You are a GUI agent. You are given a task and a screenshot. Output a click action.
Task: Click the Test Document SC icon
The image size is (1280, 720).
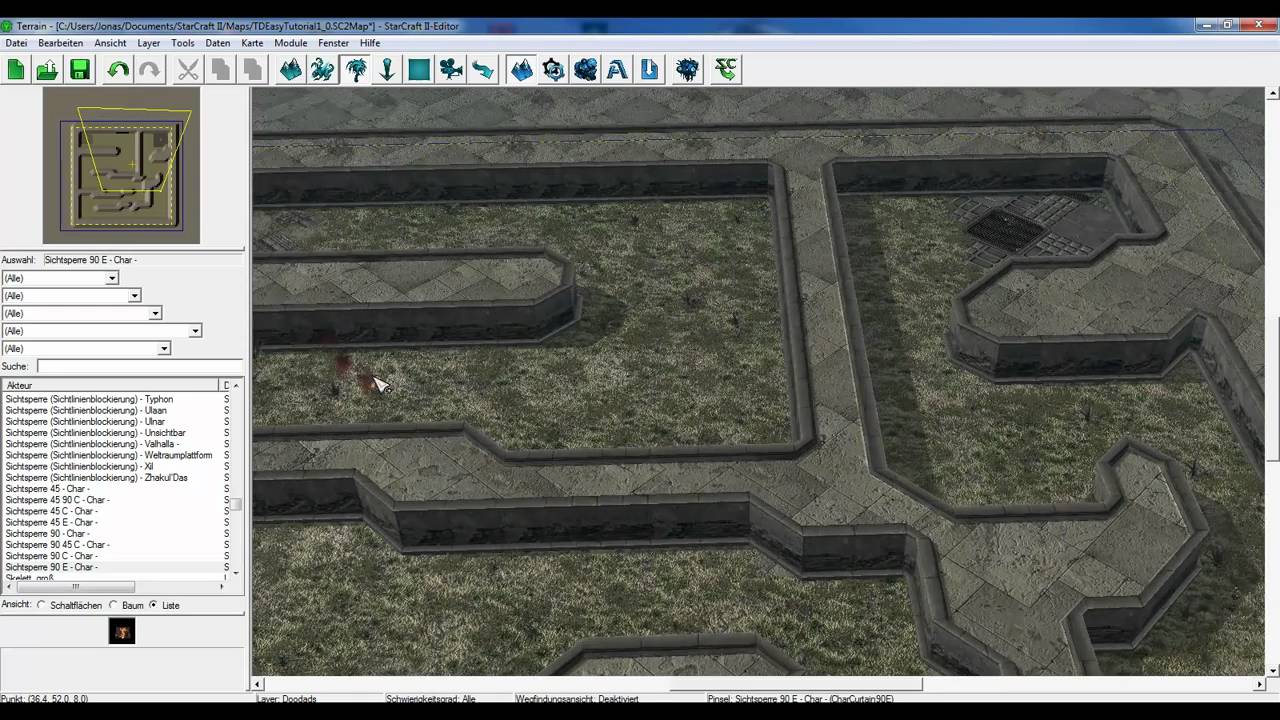point(725,69)
